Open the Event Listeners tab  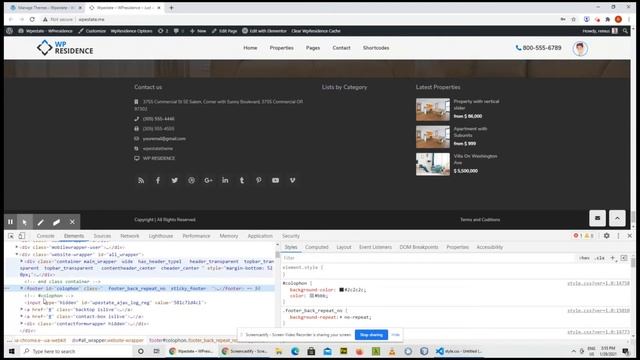[376, 247]
